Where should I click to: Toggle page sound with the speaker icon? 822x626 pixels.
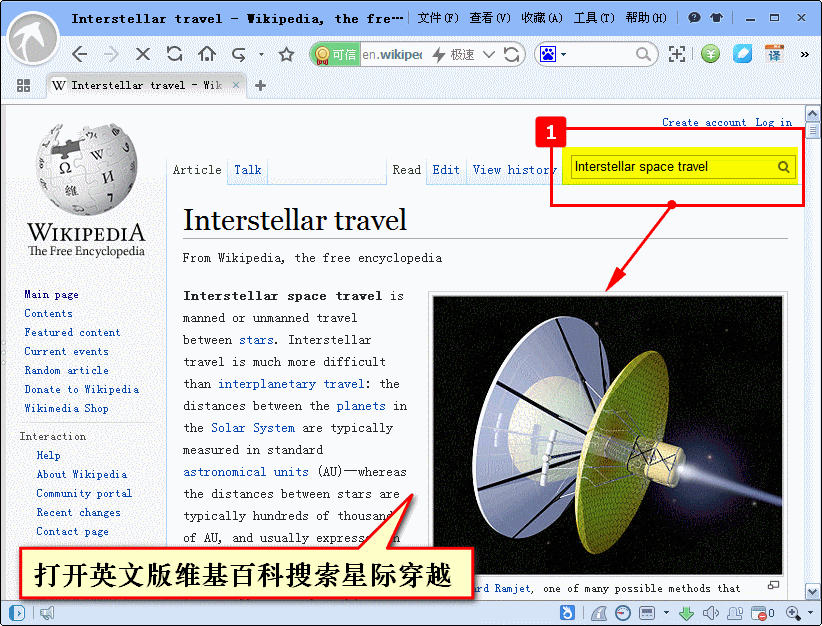pyautogui.click(x=711, y=612)
